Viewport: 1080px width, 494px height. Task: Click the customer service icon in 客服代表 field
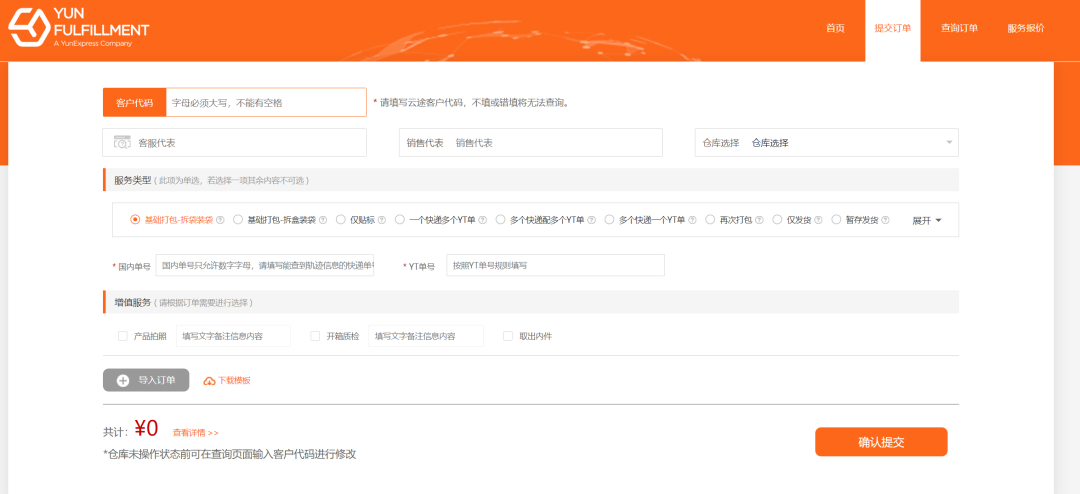(122, 143)
